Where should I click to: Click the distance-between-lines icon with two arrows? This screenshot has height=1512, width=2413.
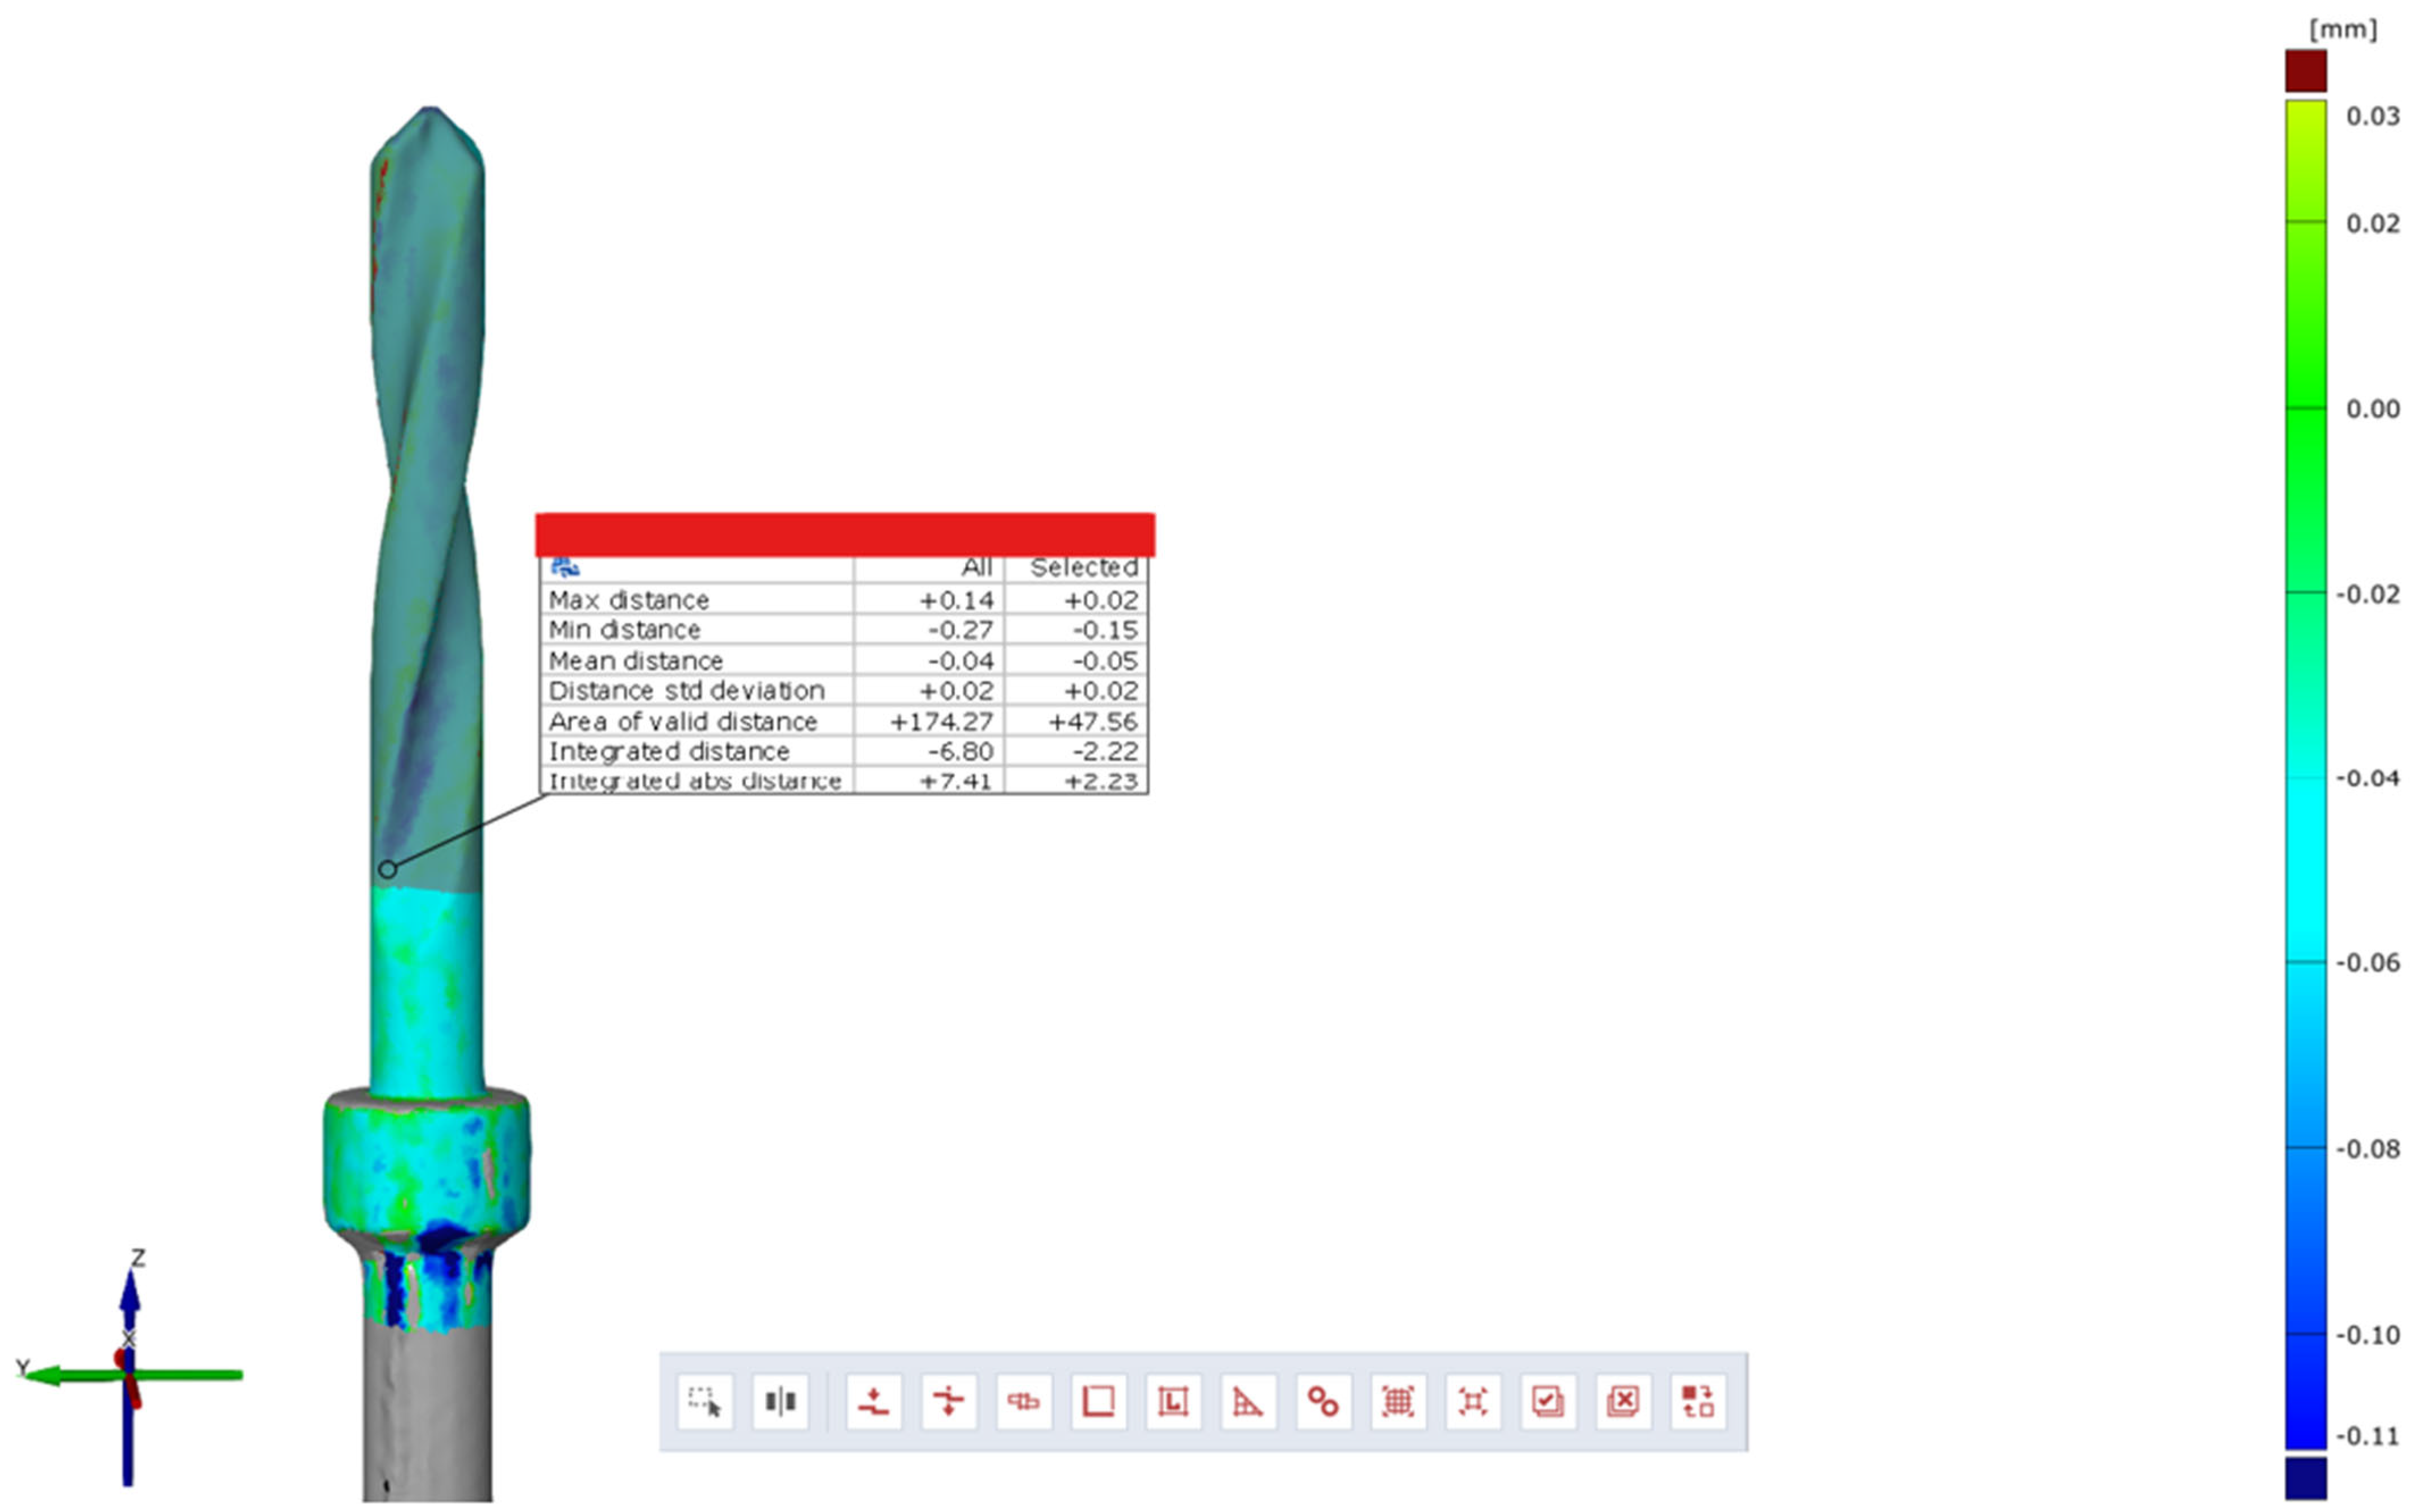(x=948, y=1401)
